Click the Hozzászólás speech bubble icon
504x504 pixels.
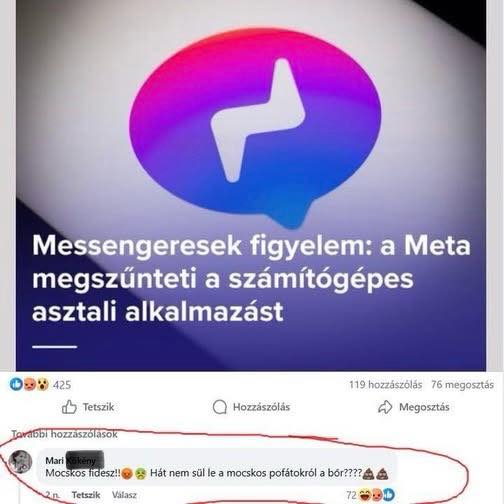[x=220, y=407]
